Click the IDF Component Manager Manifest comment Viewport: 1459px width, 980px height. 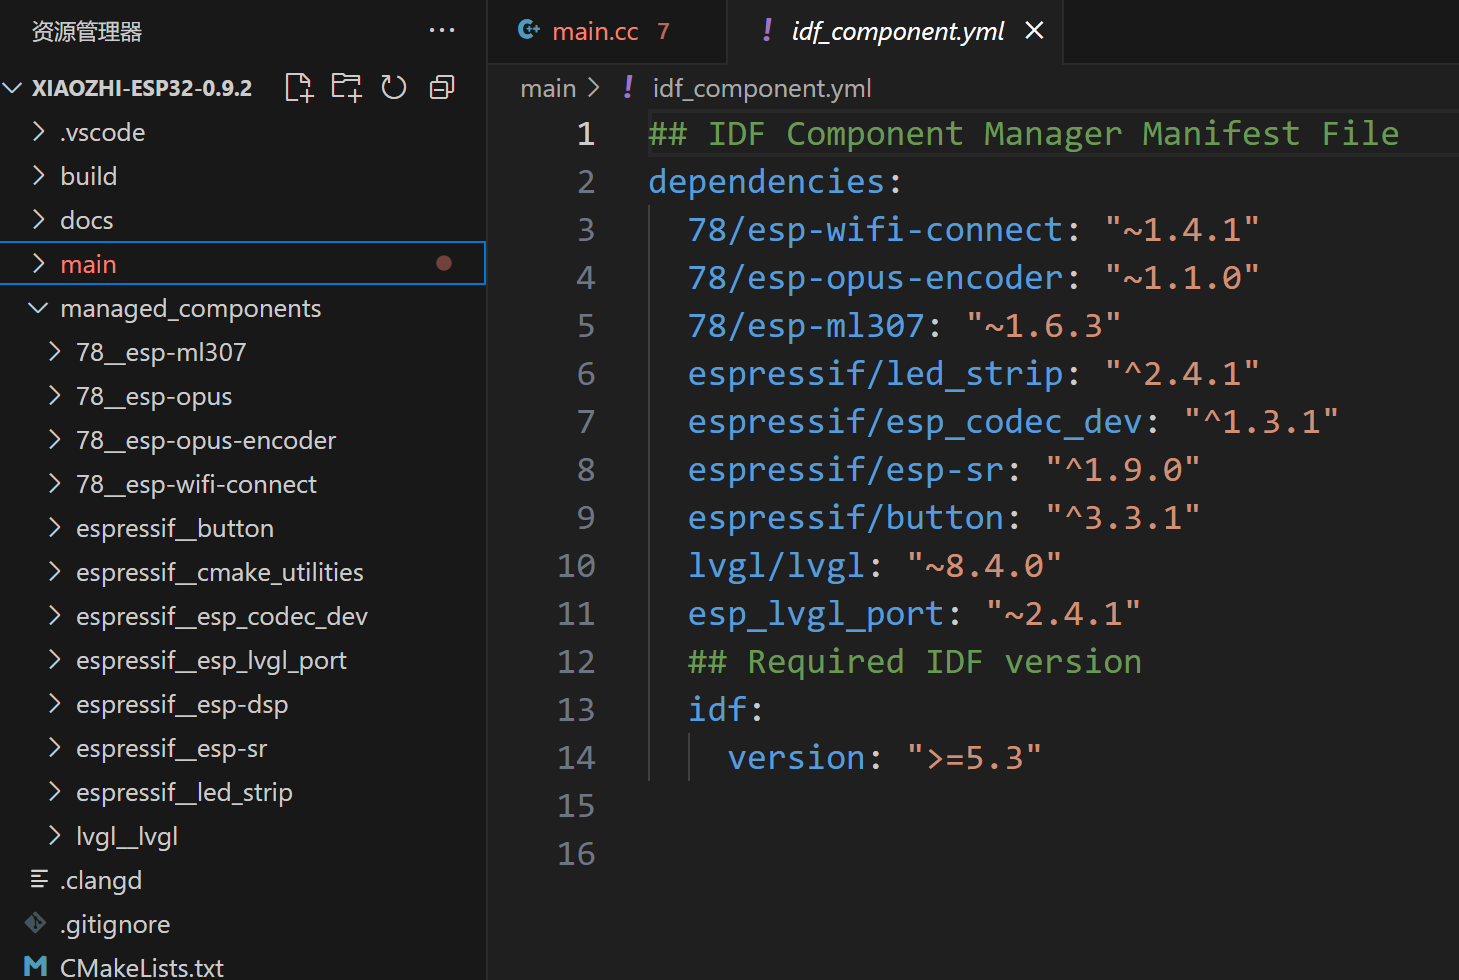tap(1024, 134)
